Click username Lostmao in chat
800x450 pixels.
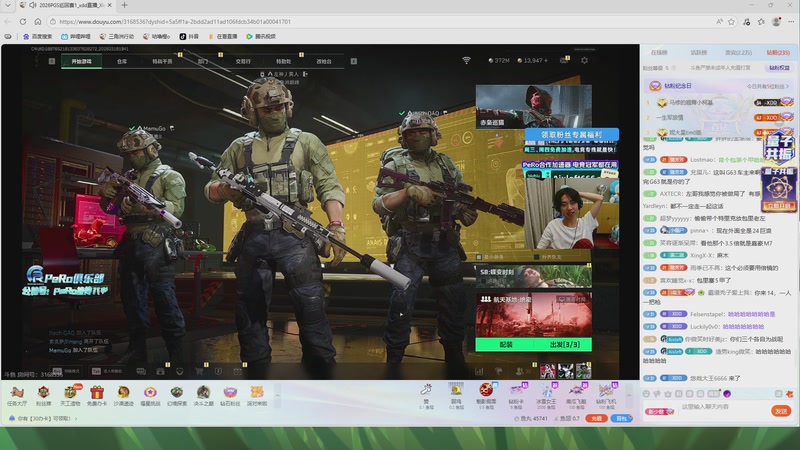pyautogui.click(x=702, y=160)
